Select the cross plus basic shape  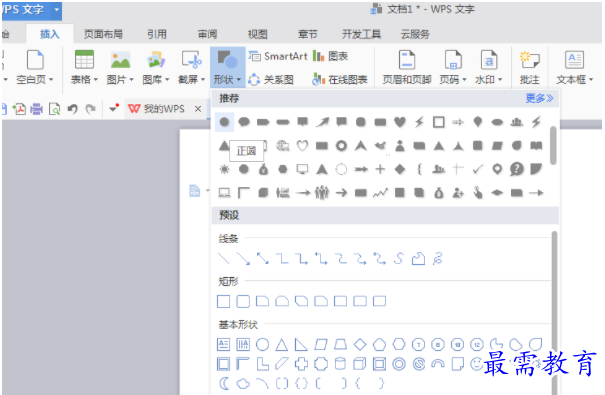tap(301, 364)
